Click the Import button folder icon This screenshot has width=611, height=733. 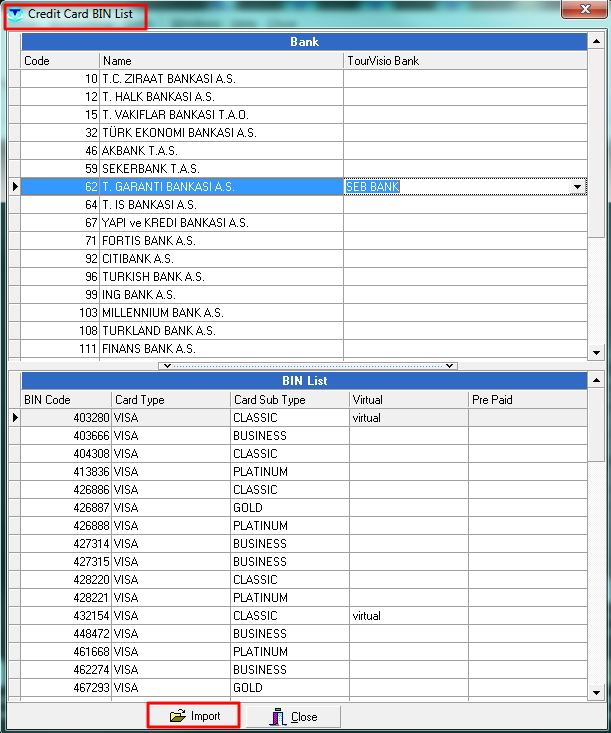(178, 716)
